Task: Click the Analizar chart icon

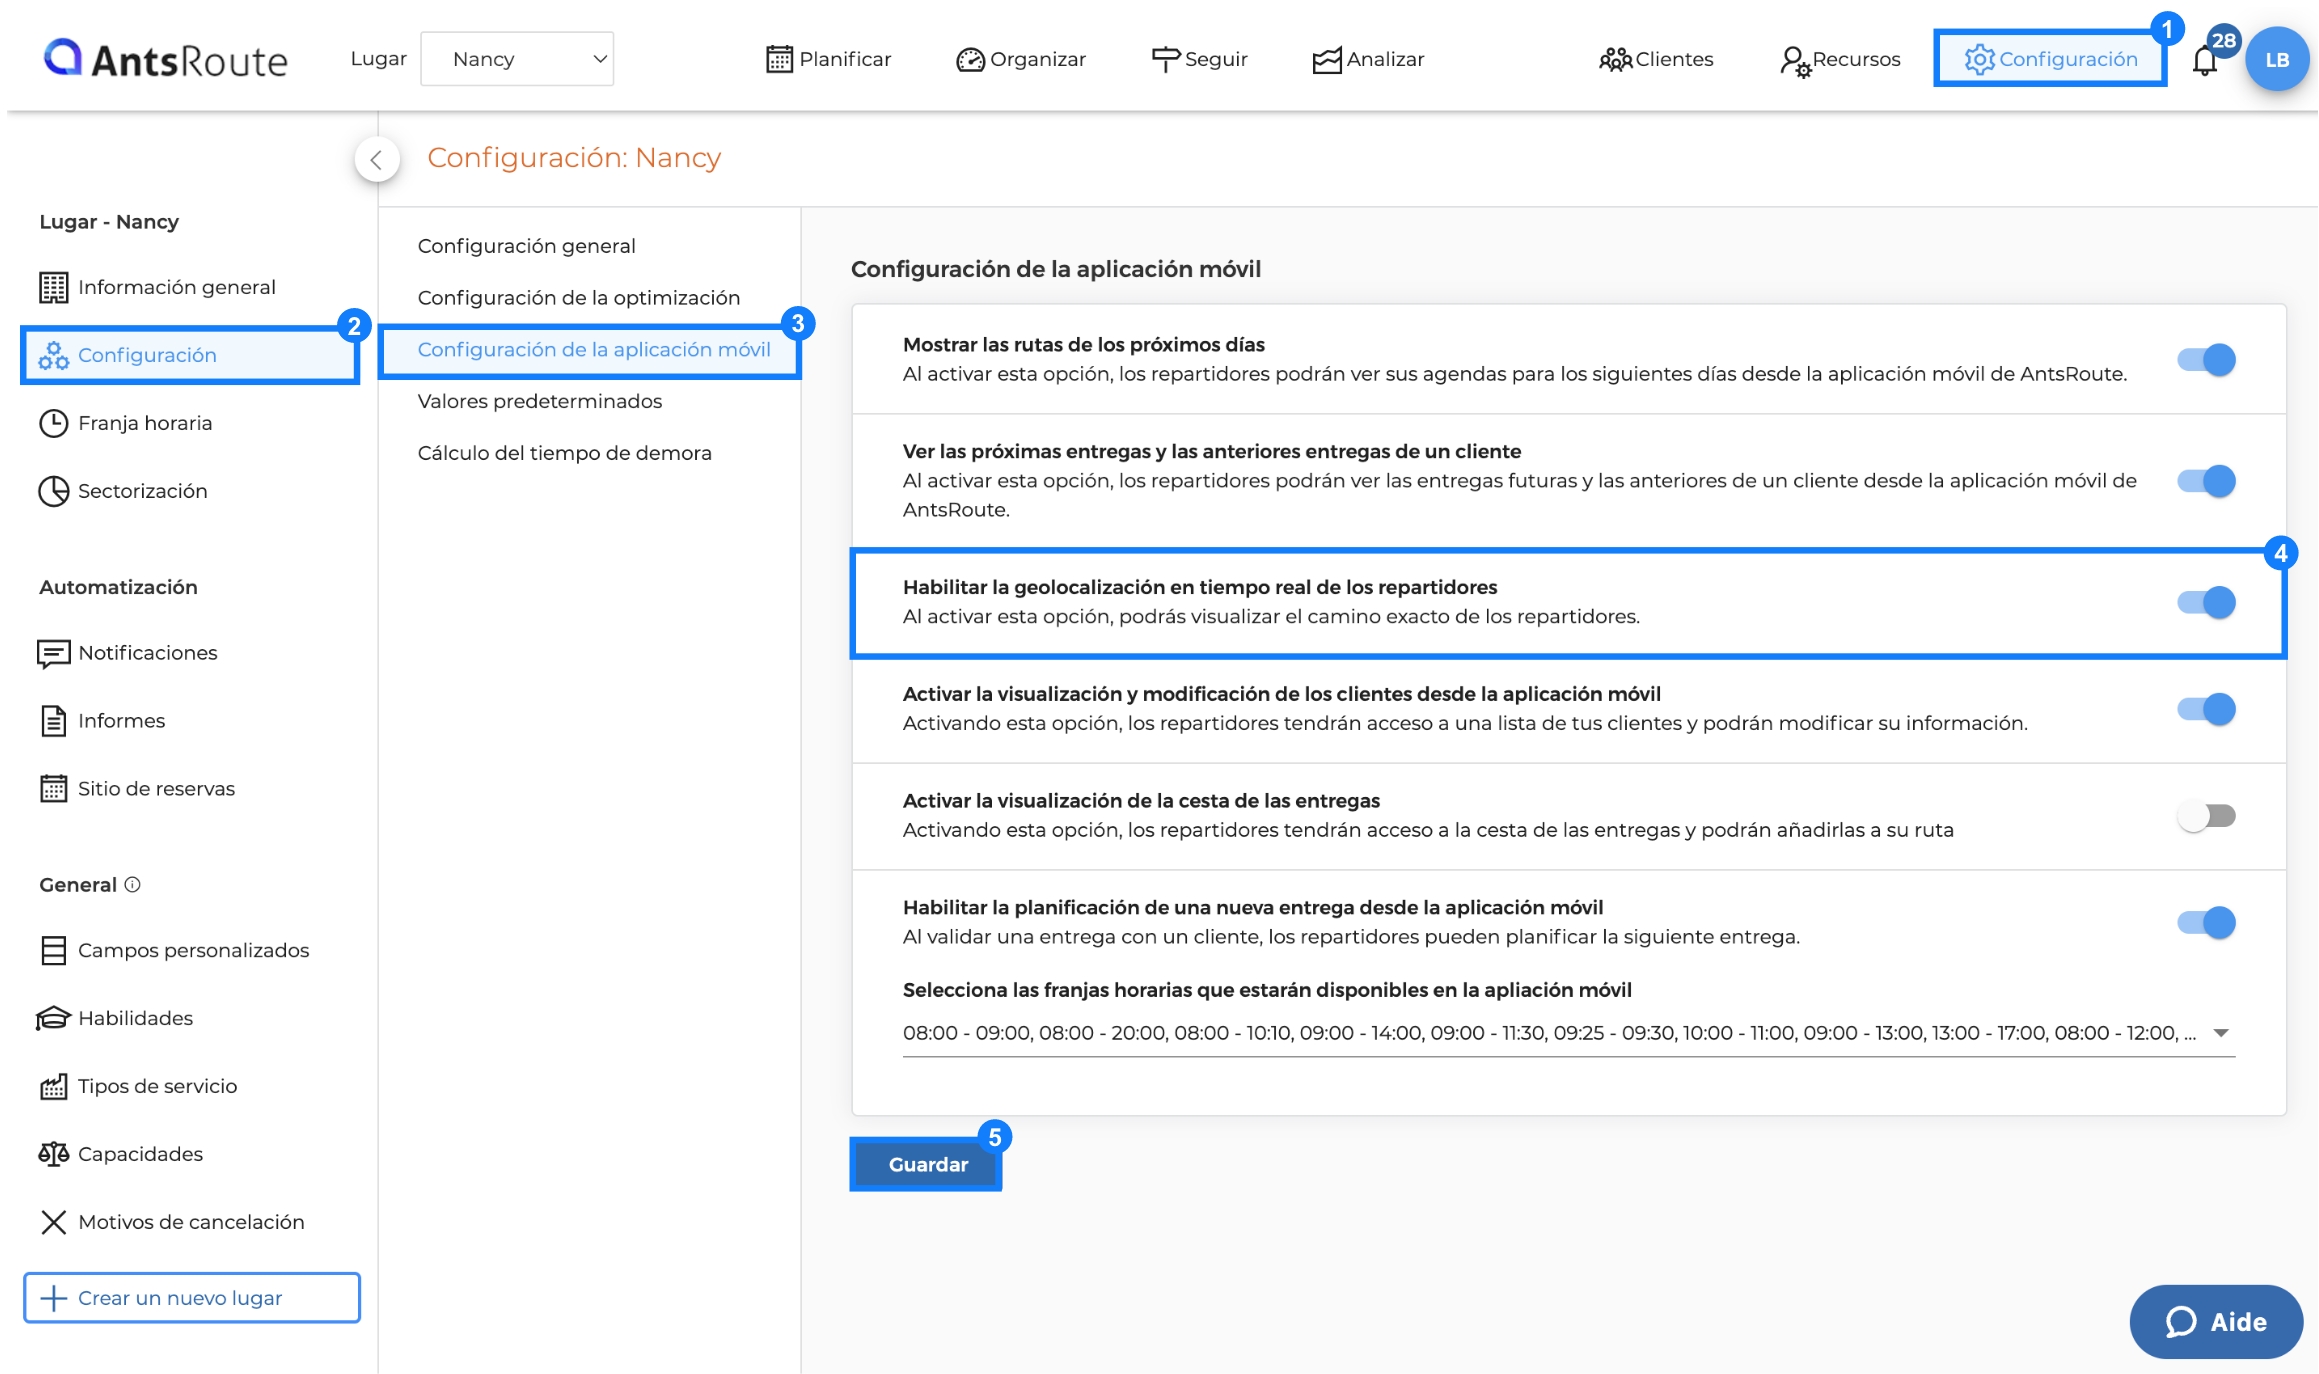Action: pos(1326,60)
